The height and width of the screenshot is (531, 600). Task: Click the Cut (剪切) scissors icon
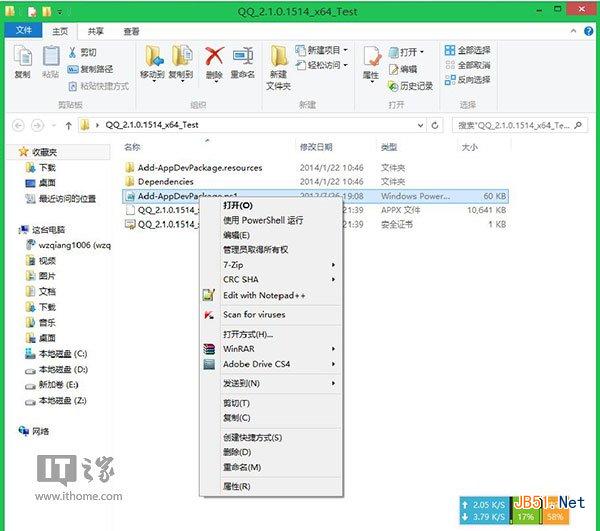pos(72,52)
